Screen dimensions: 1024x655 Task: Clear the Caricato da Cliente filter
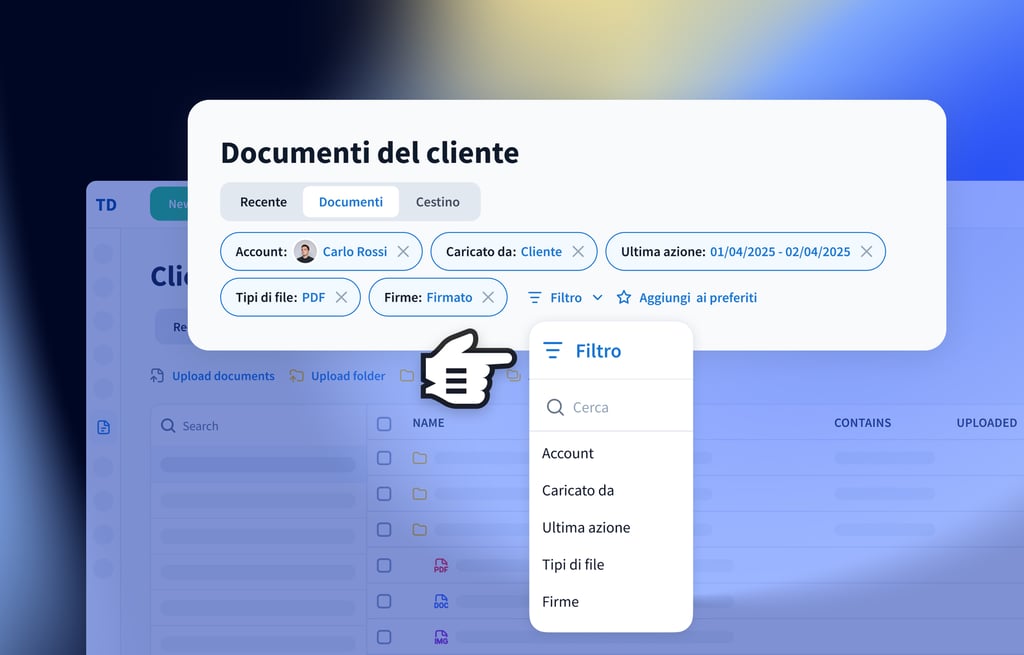click(x=578, y=252)
